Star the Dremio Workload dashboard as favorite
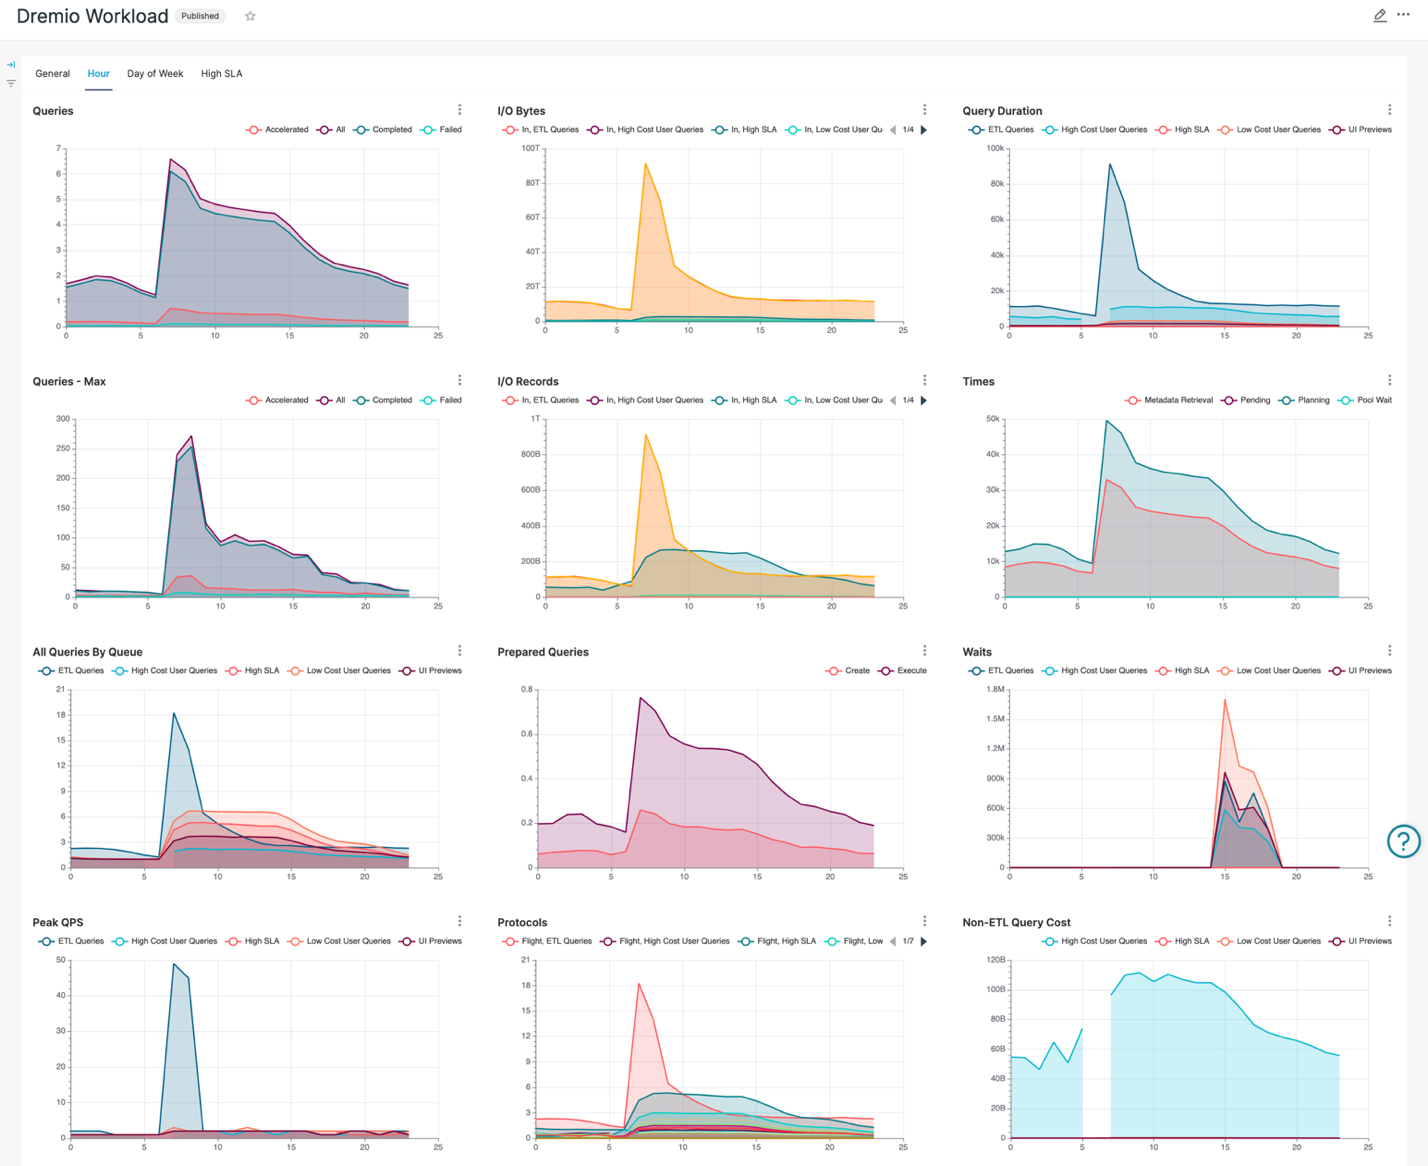1428x1166 pixels. point(250,16)
